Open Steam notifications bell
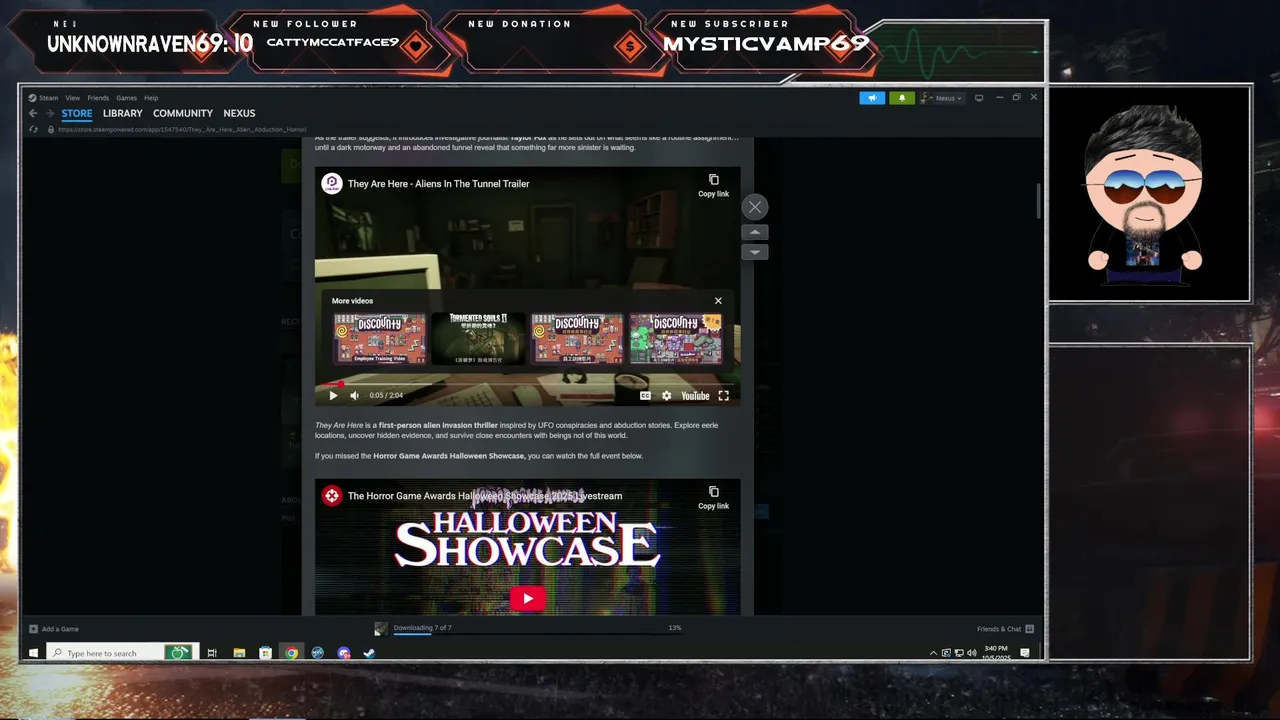The height and width of the screenshot is (720, 1280). [x=902, y=98]
